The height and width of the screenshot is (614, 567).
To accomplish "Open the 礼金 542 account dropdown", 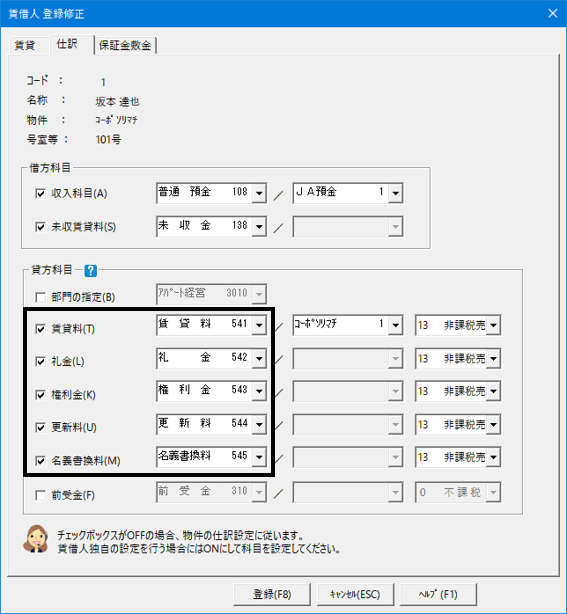I will click(x=259, y=358).
